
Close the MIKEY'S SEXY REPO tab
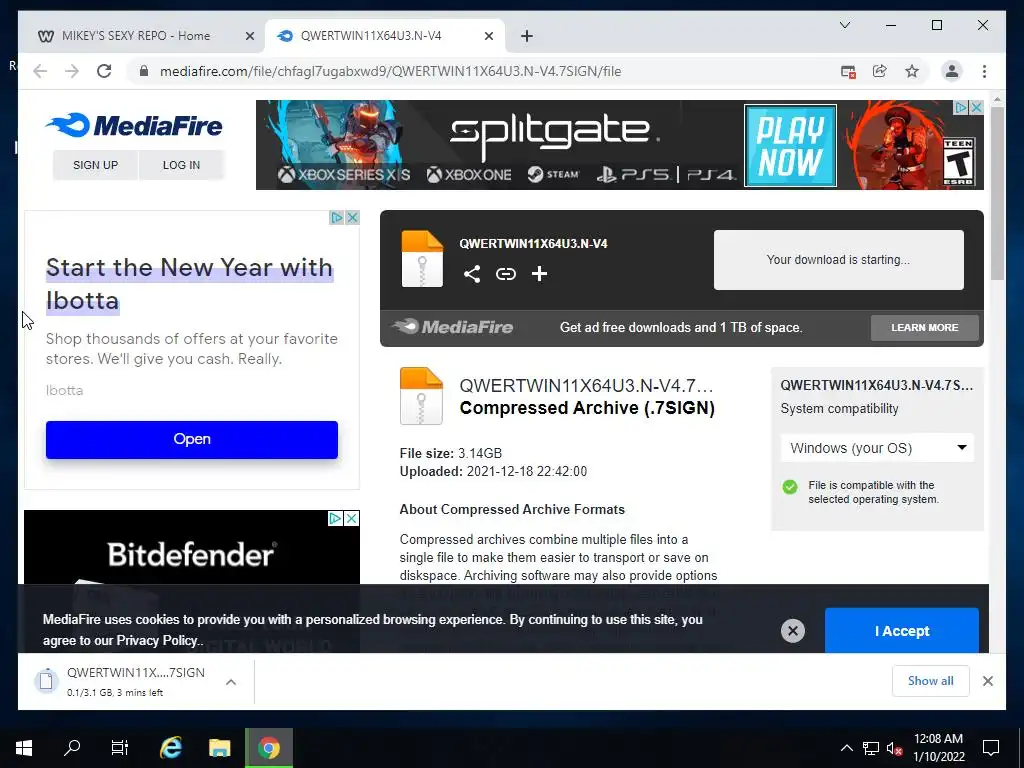coord(249,36)
